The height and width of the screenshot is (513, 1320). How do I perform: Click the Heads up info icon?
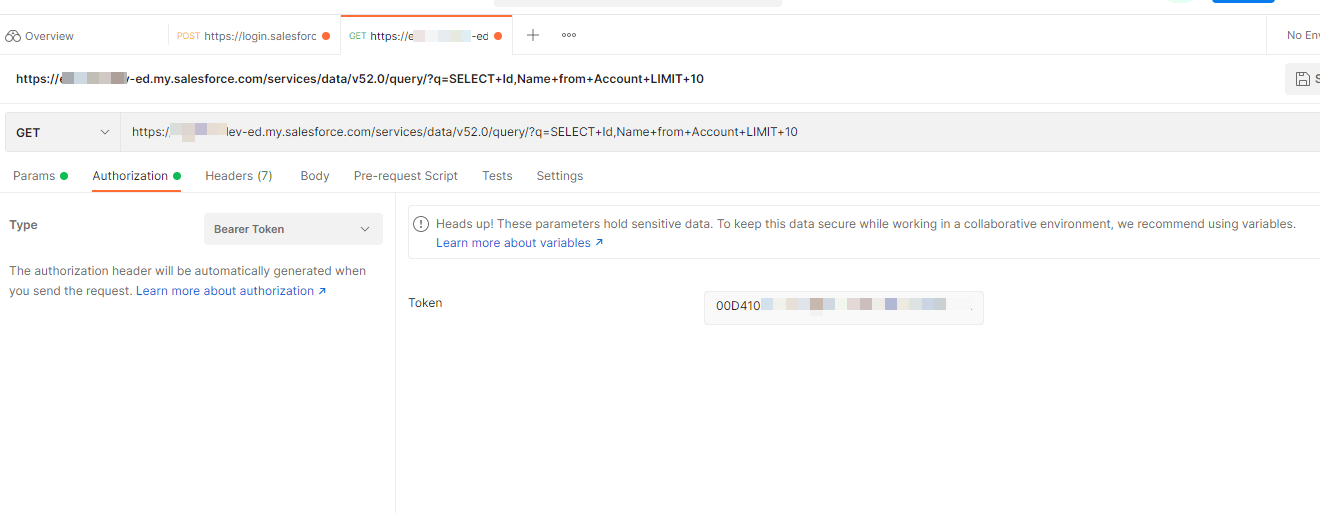421,224
